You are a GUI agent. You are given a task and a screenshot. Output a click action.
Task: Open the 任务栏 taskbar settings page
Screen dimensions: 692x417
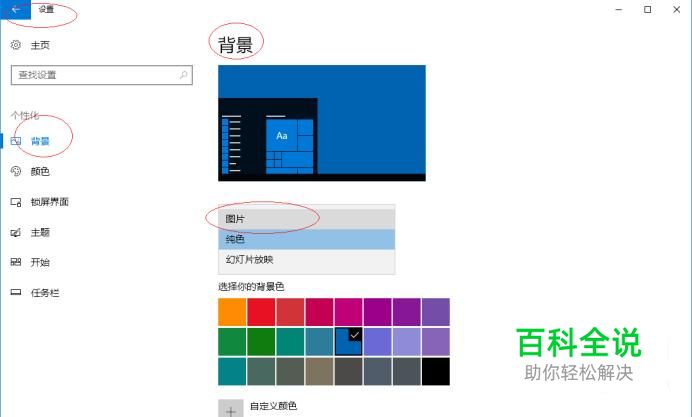pyautogui.click(x=35, y=293)
